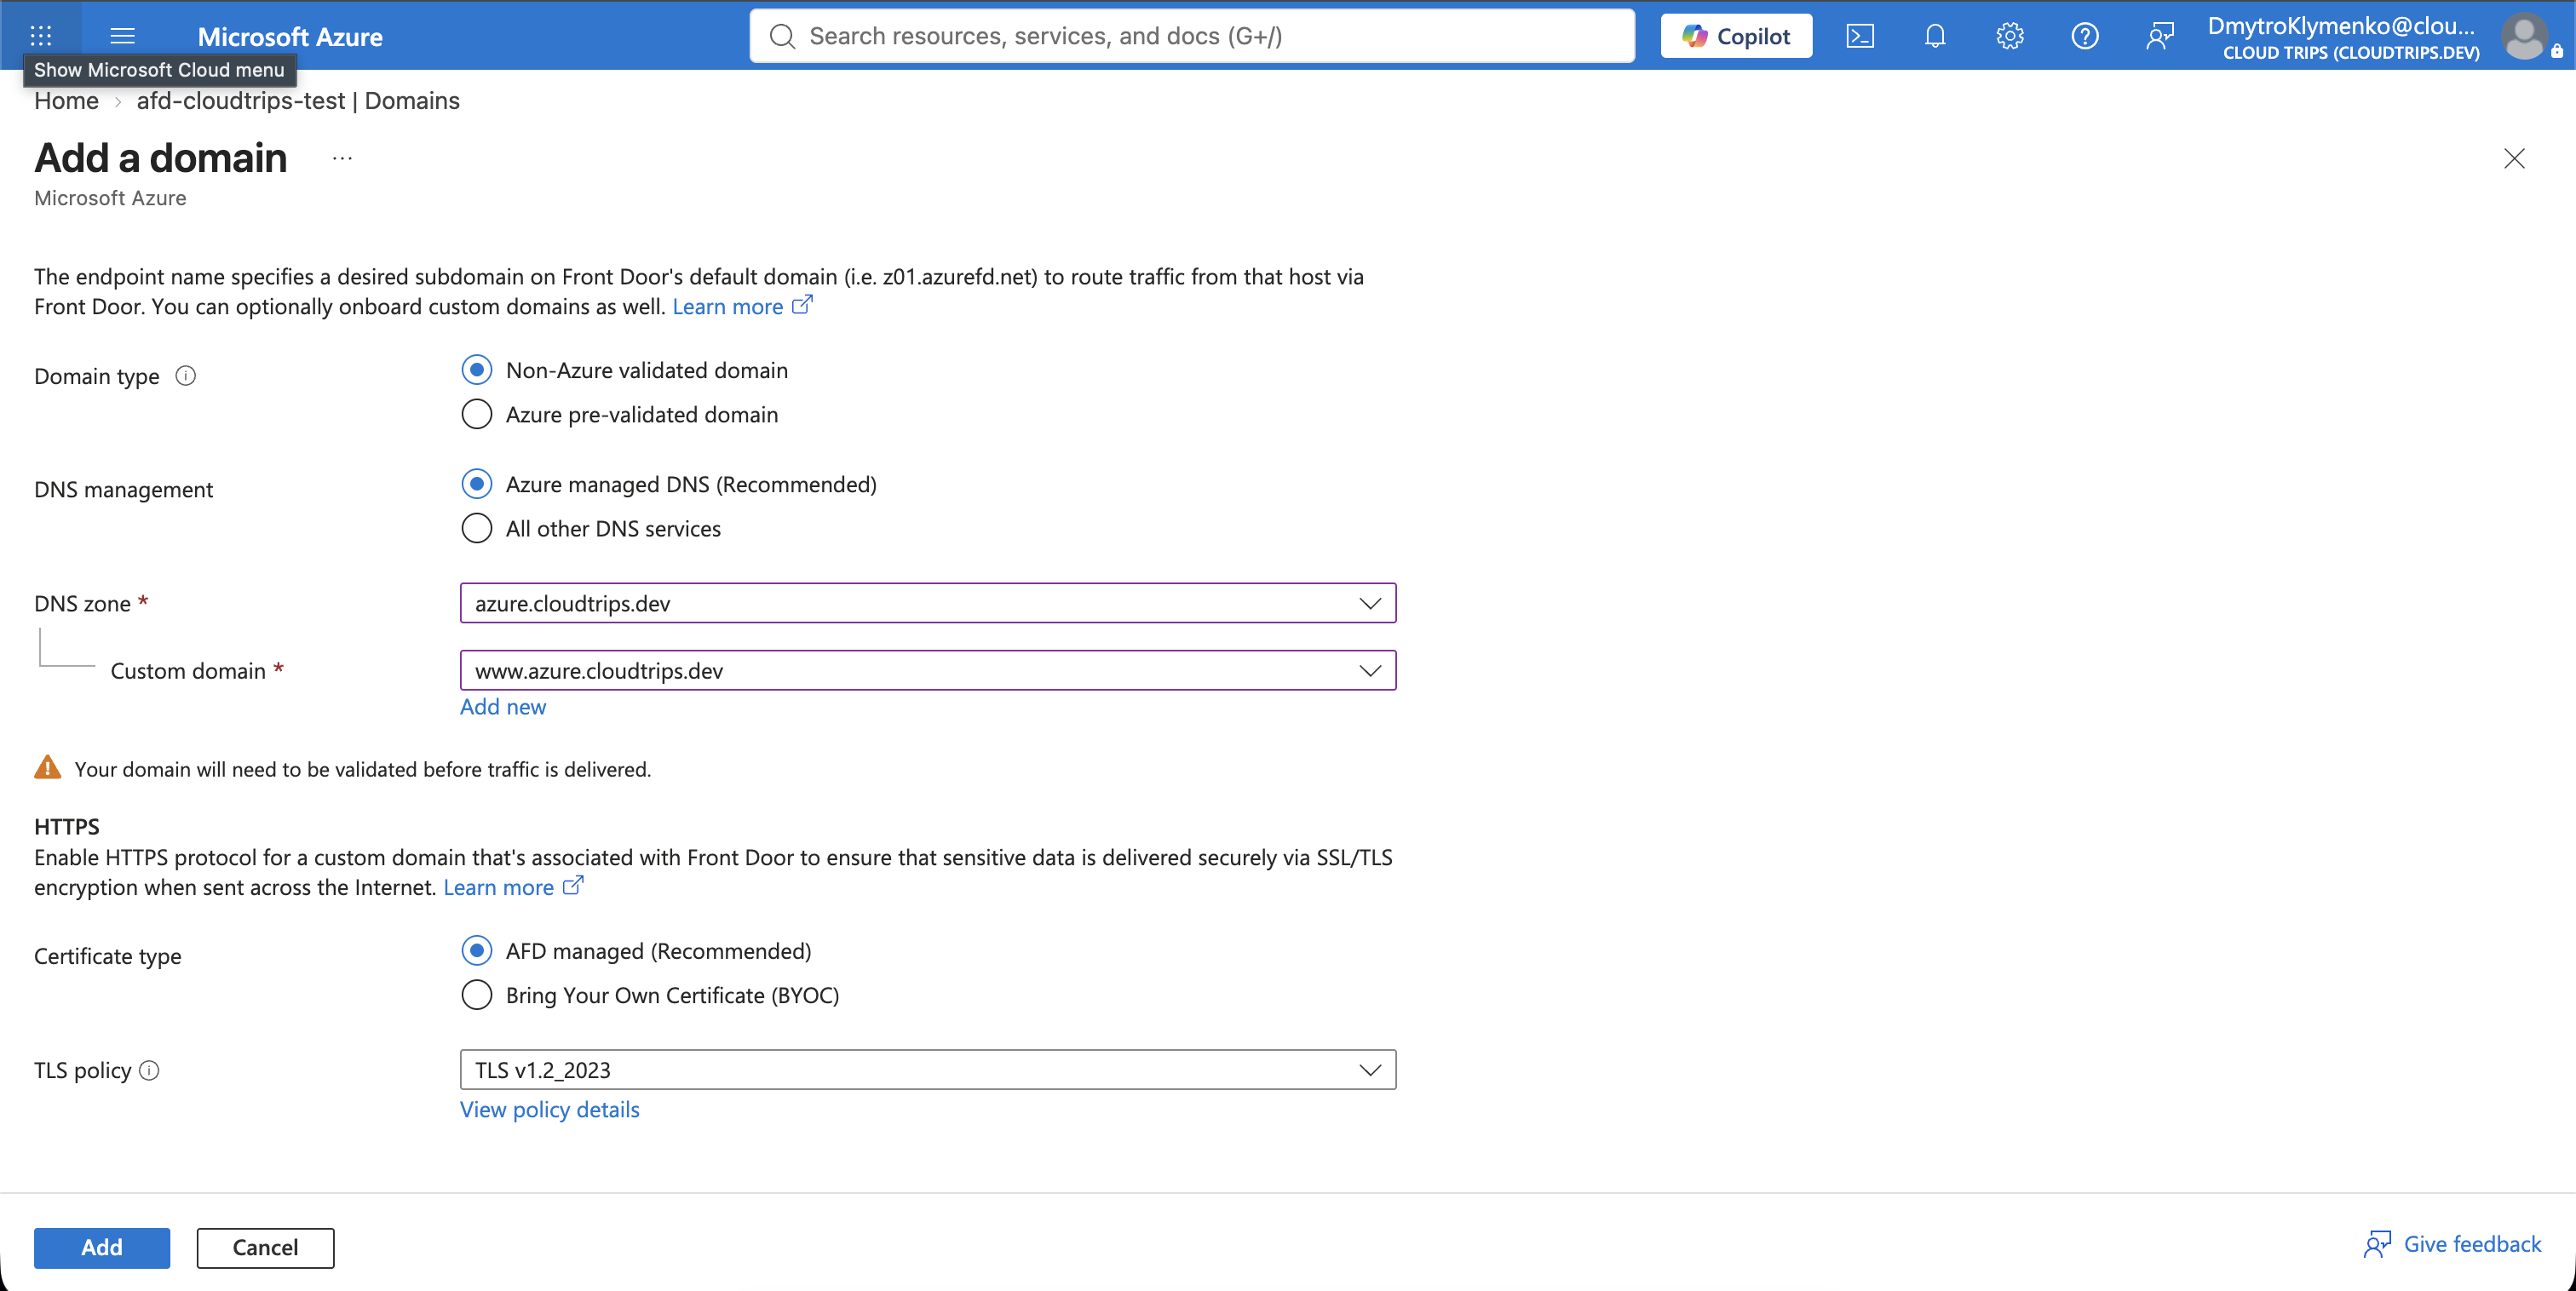Open the more options ellipsis beside title
The height and width of the screenshot is (1291, 2576).
342,158
